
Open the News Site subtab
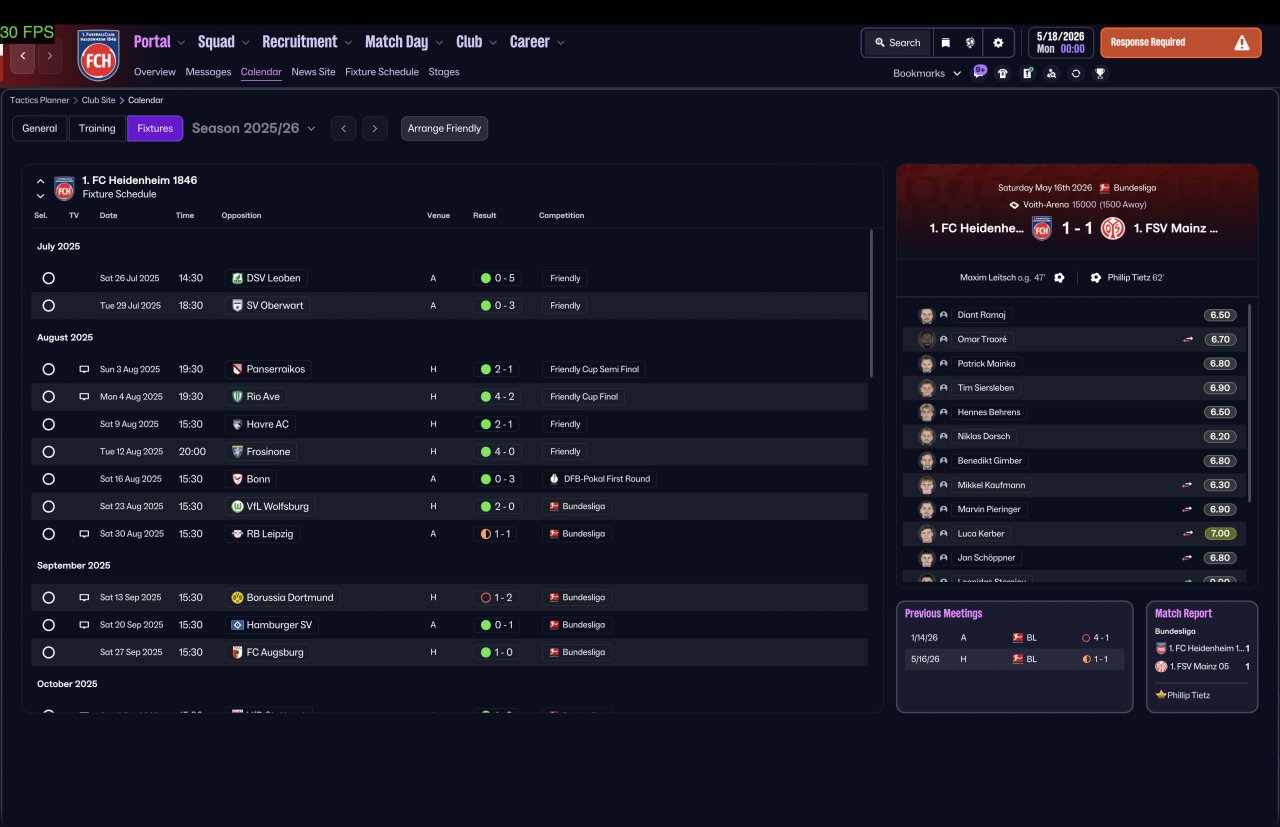coord(313,72)
